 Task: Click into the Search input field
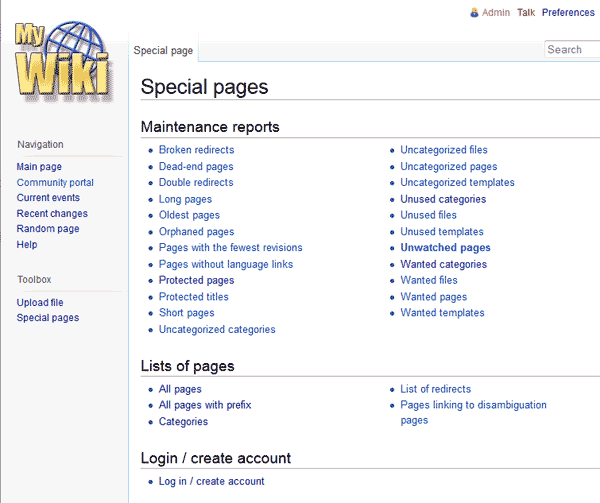click(x=572, y=49)
